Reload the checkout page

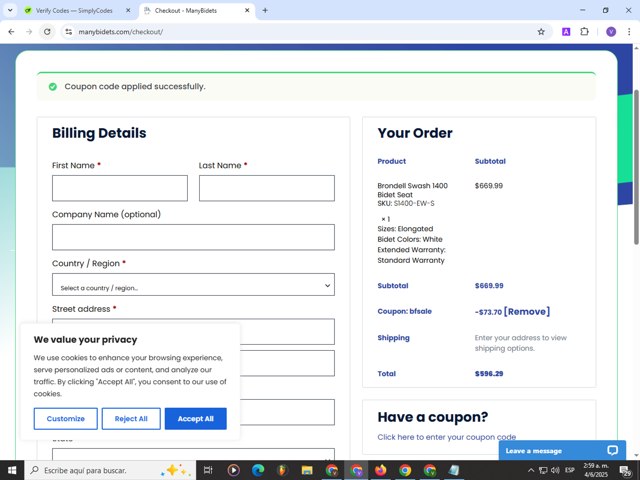click(x=47, y=31)
